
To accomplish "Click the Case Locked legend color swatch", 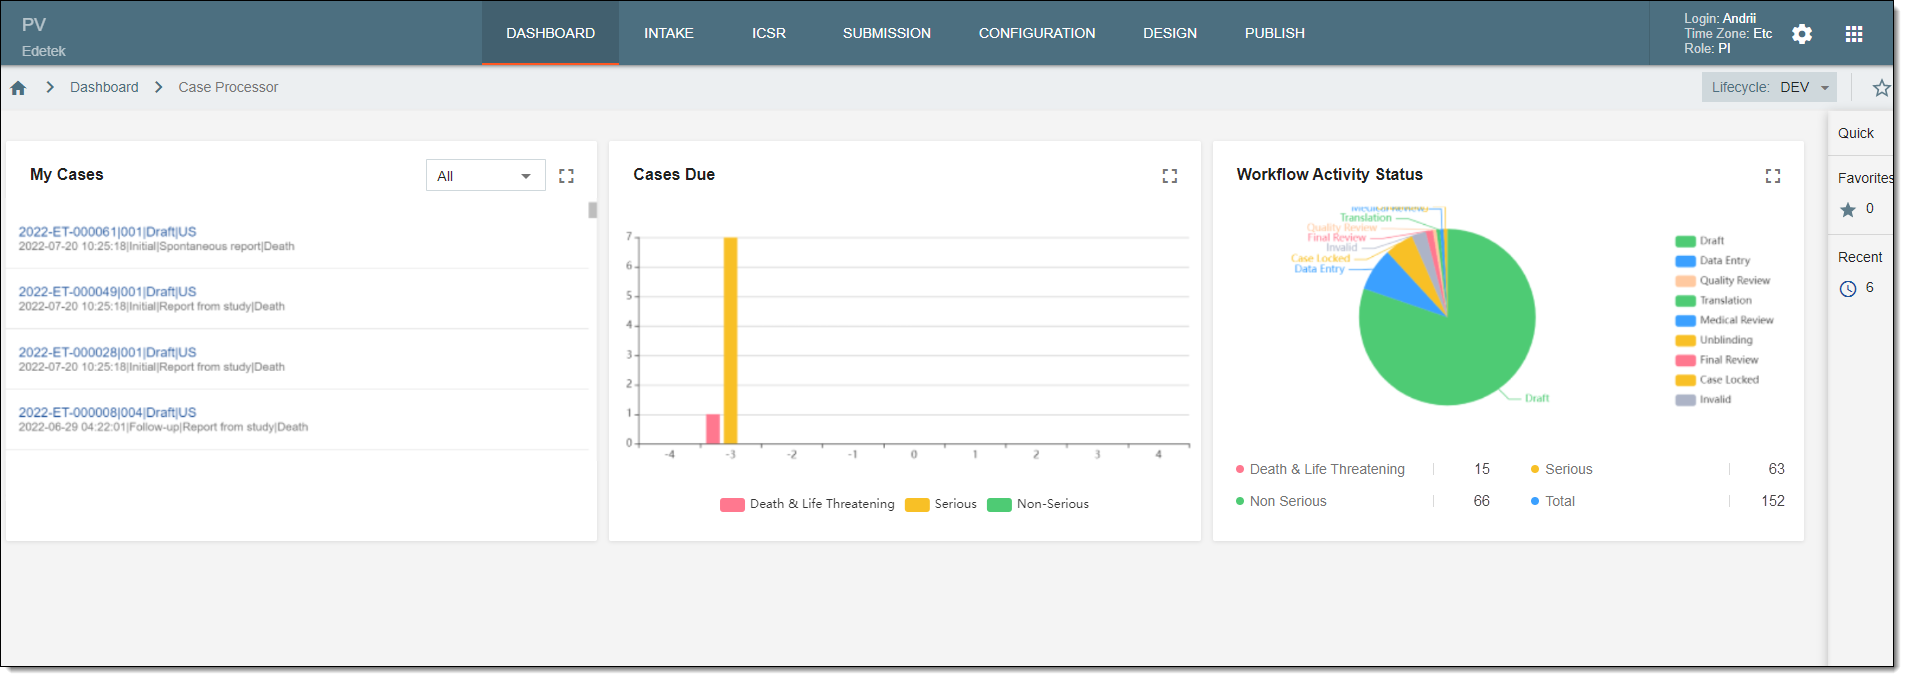I will [1685, 380].
